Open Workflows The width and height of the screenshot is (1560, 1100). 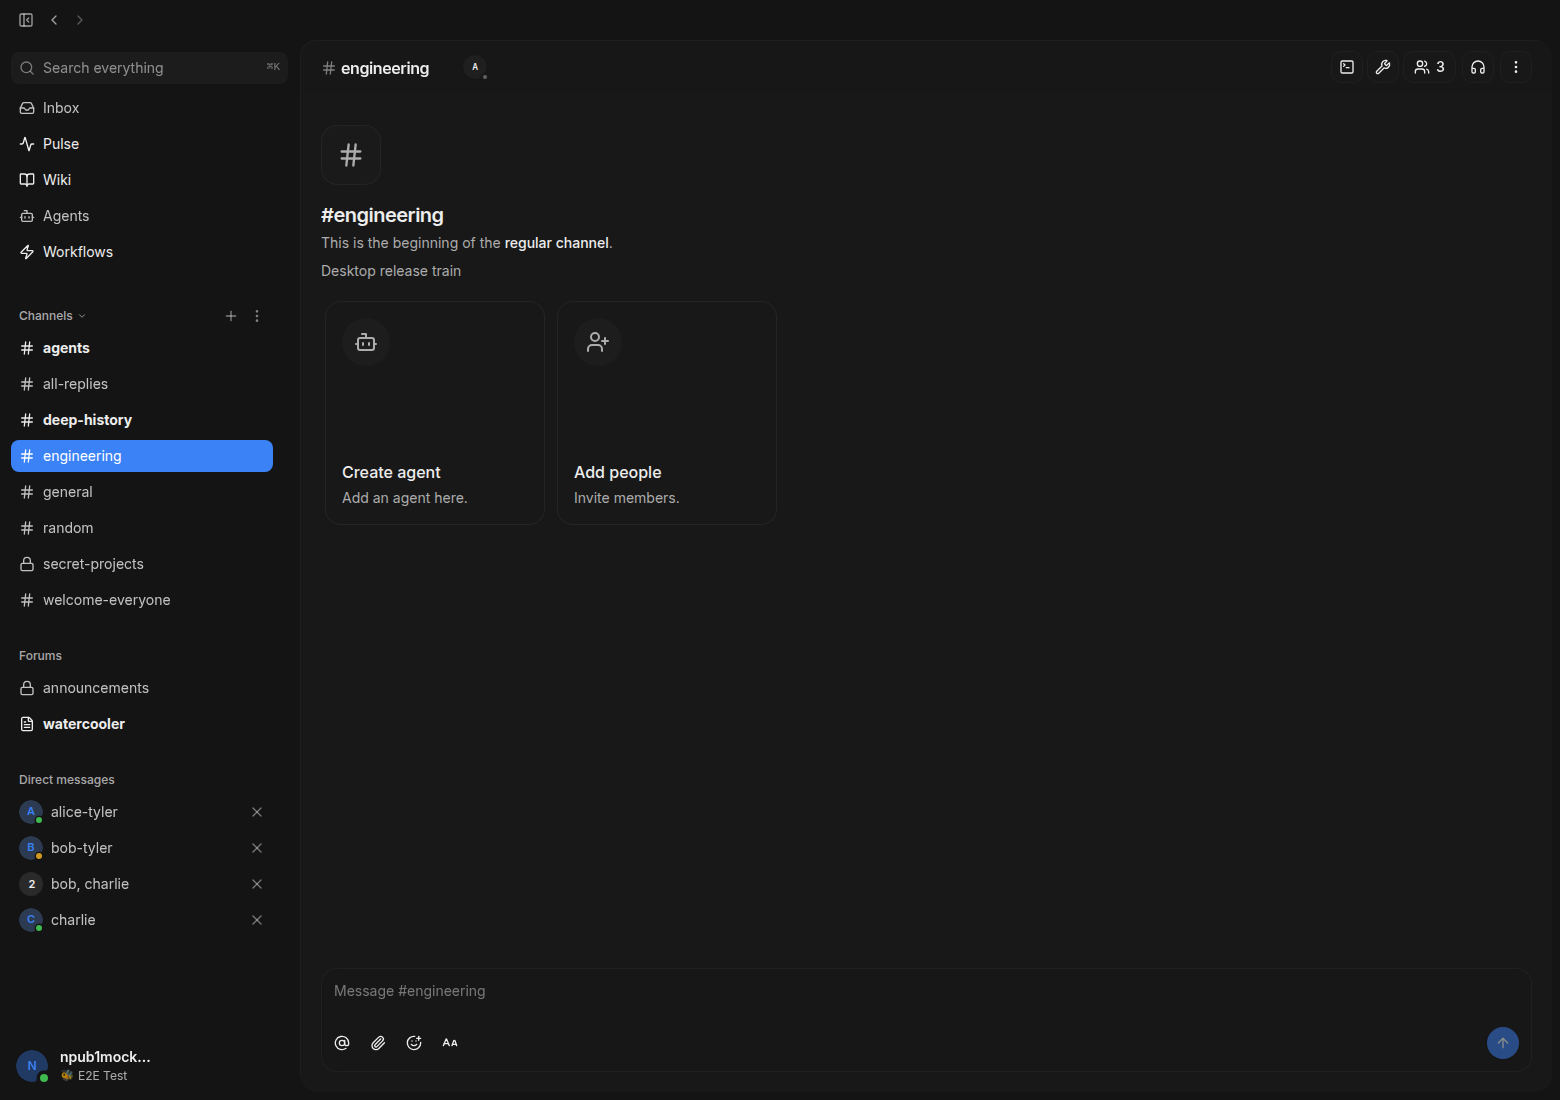[142, 252]
